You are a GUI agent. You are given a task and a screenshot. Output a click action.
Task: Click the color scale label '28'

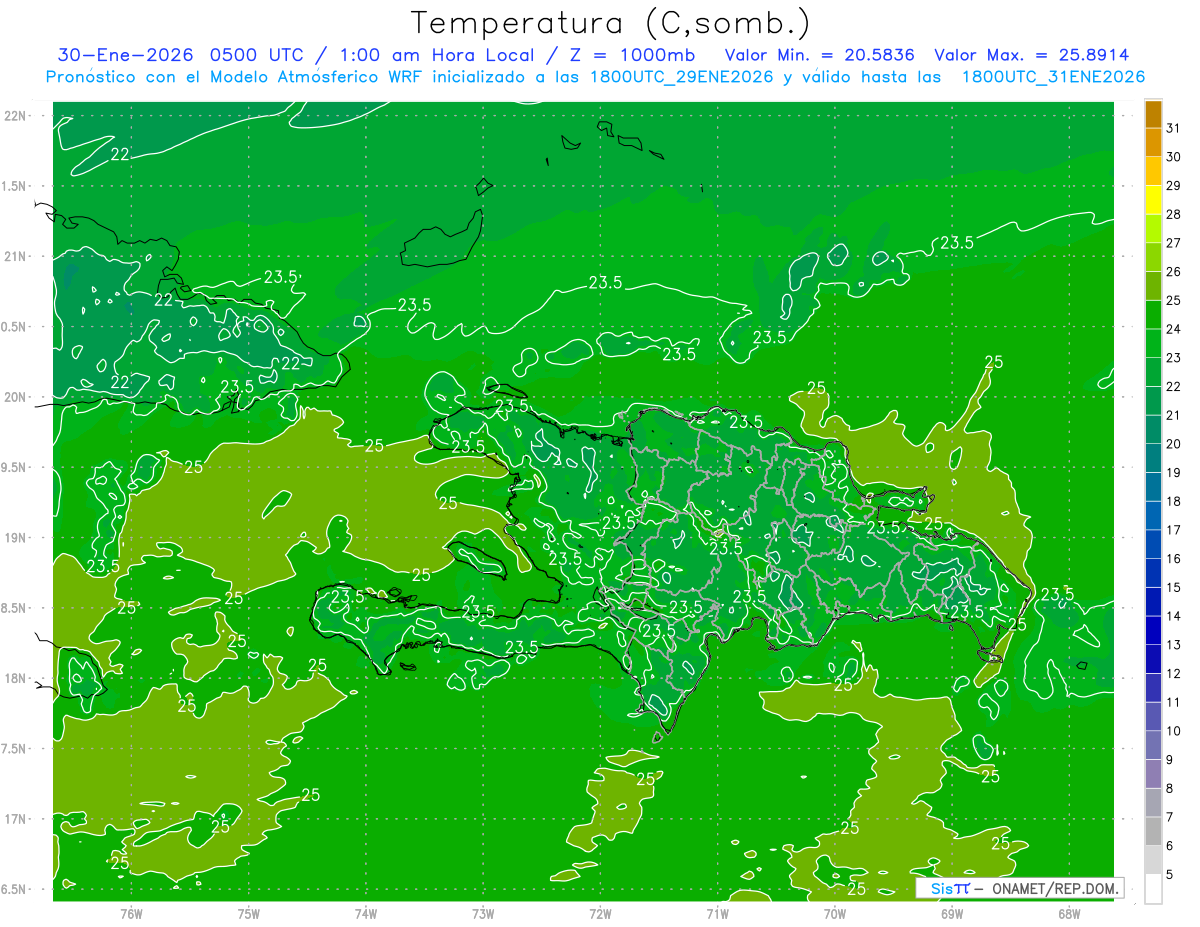point(1174,214)
